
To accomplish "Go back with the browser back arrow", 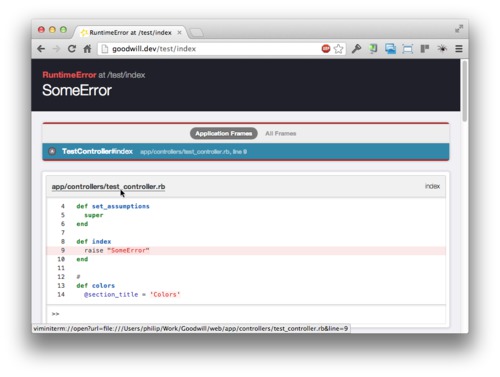I will pyautogui.click(x=41, y=49).
